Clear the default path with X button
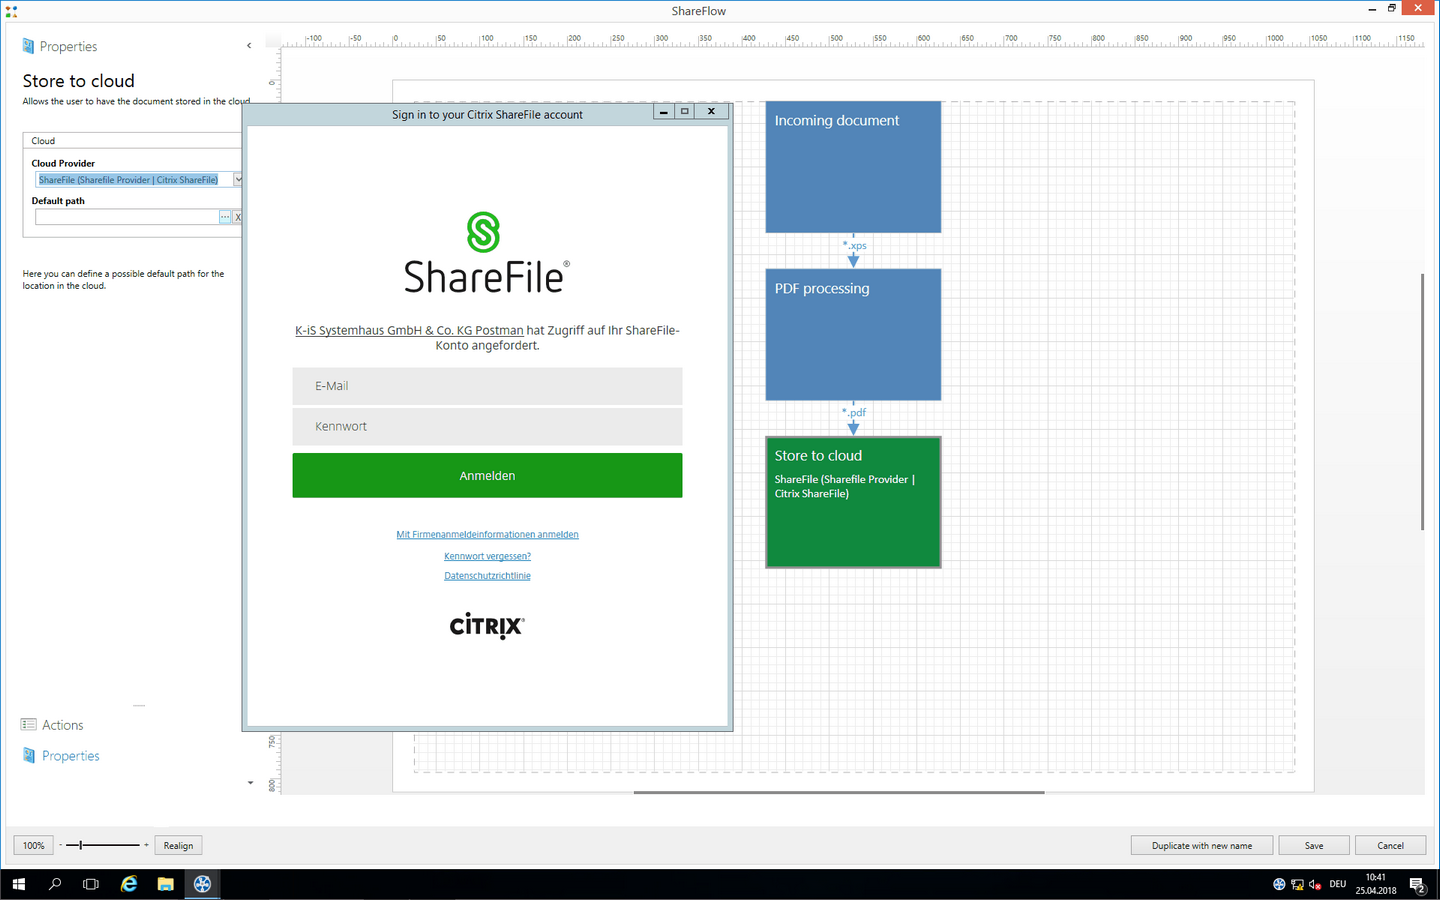 [238, 217]
